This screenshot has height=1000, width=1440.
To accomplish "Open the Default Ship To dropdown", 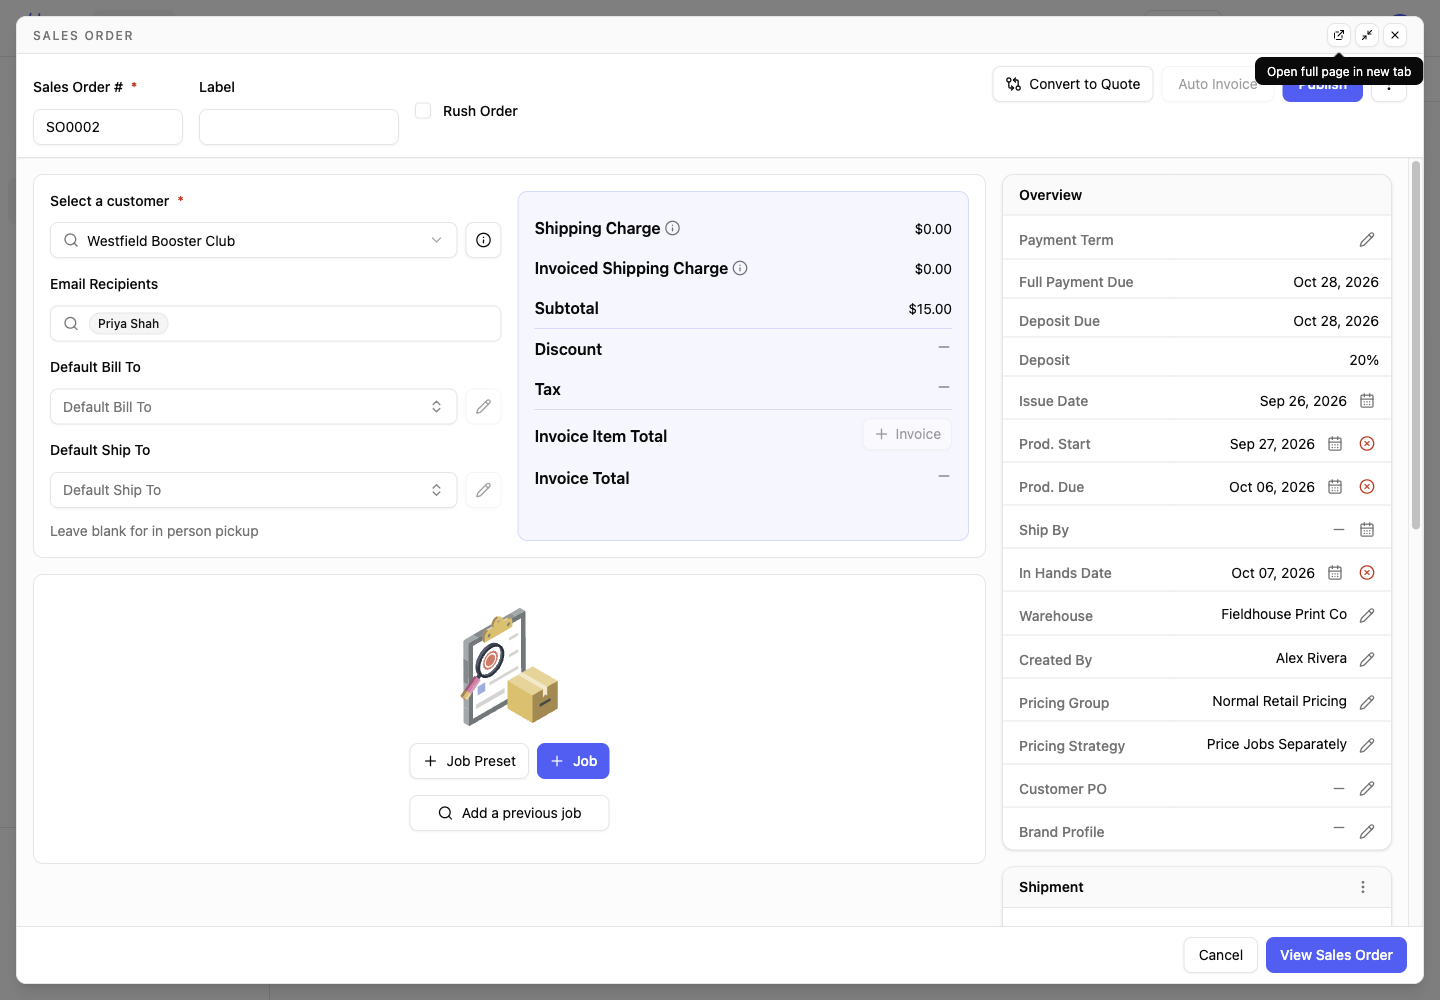I will tap(253, 490).
